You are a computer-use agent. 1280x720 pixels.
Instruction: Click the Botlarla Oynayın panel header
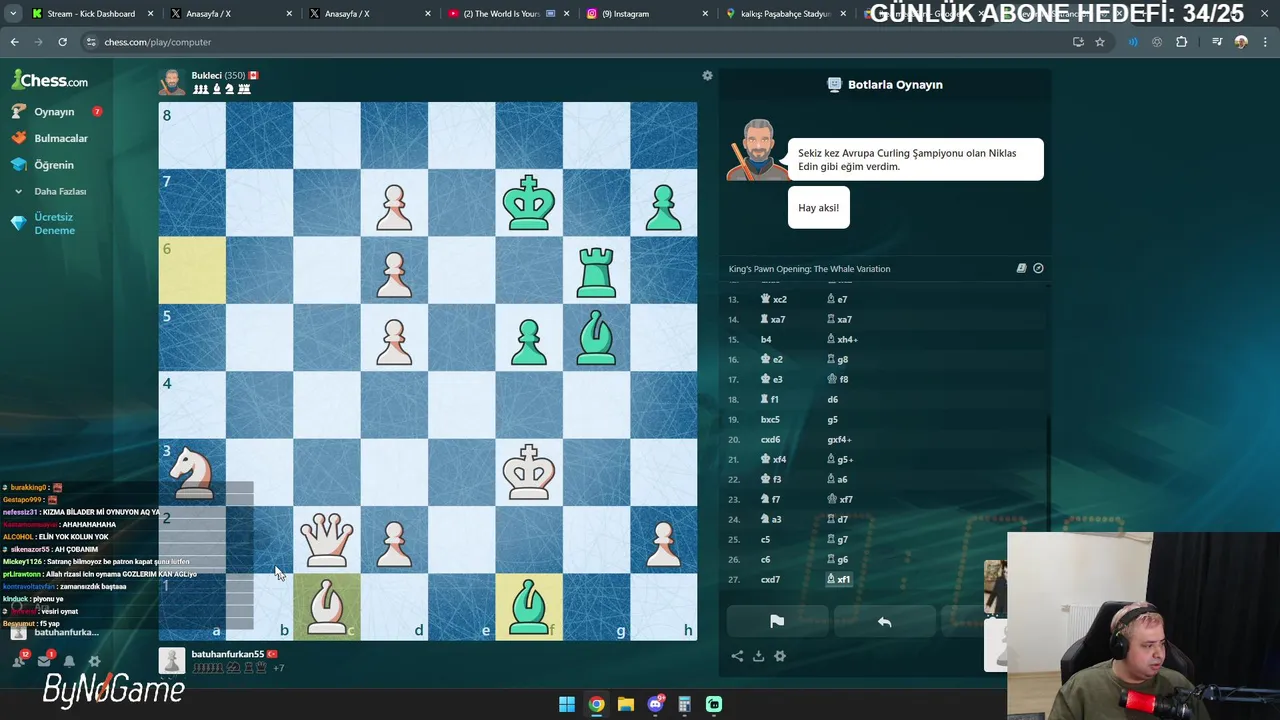tap(885, 84)
